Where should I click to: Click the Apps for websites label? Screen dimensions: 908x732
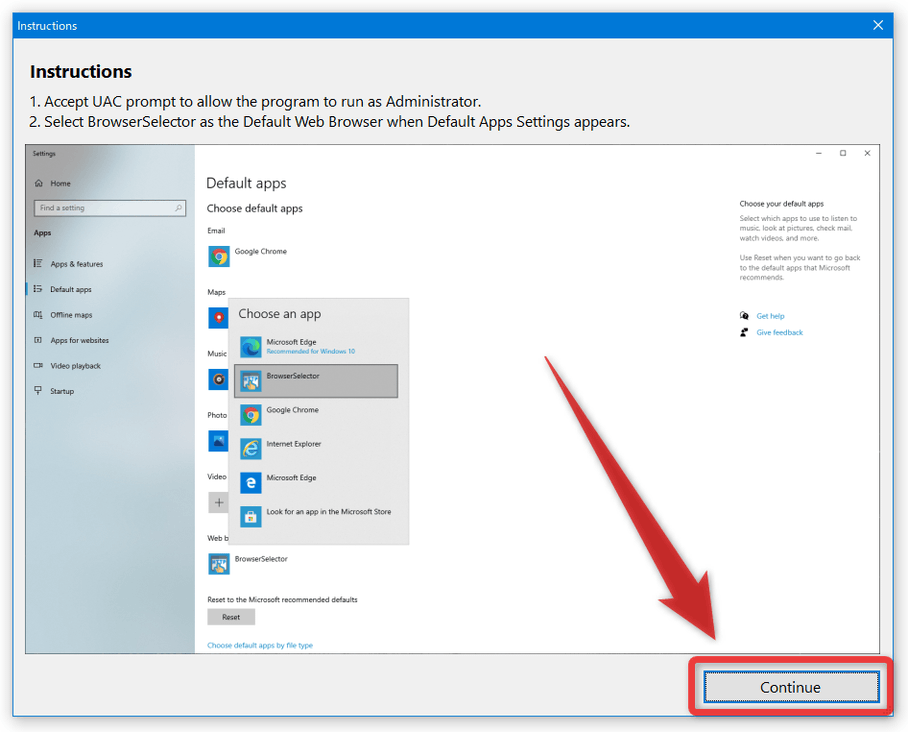pos(79,341)
